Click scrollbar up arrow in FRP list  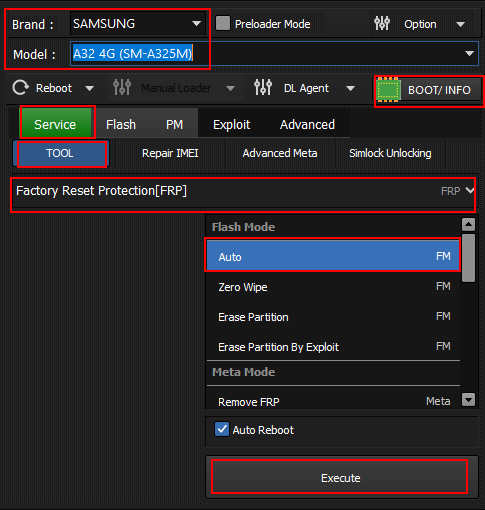[x=468, y=225]
